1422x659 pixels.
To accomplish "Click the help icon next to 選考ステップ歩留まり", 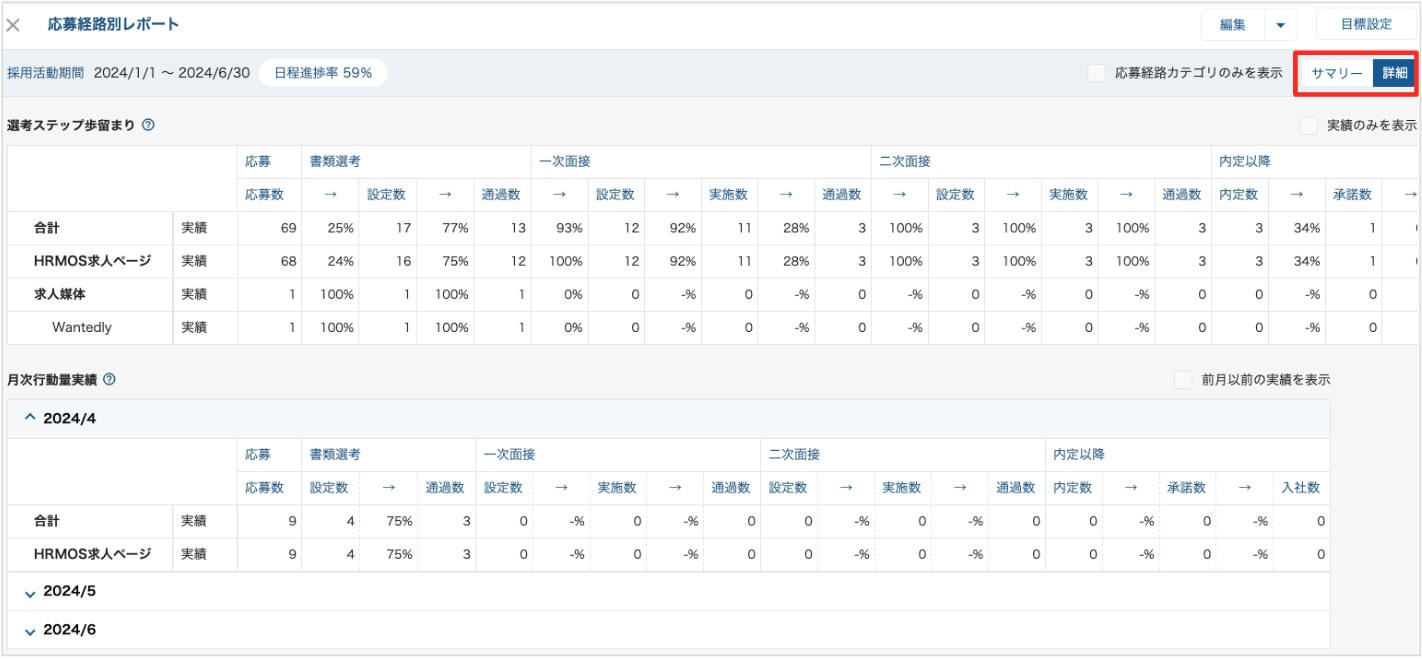I will point(148,125).
